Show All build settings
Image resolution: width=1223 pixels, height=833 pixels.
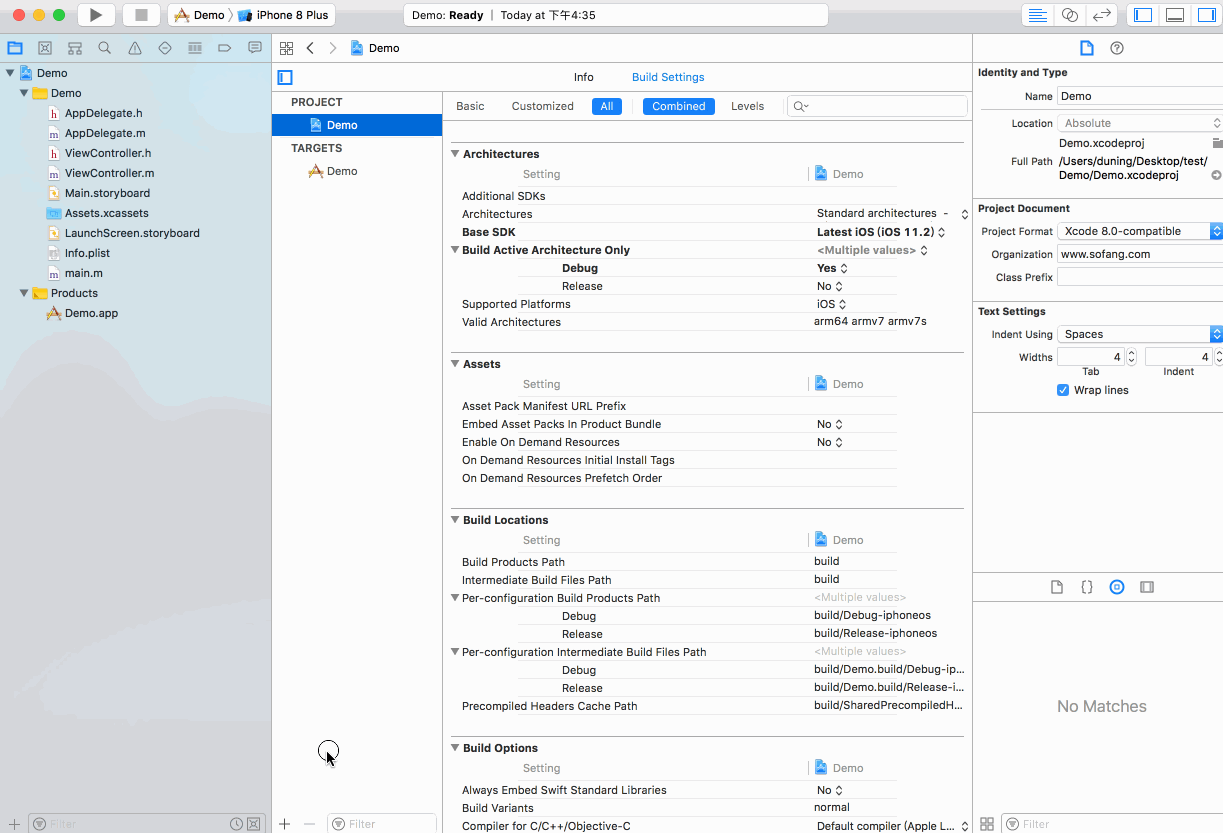point(607,106)
